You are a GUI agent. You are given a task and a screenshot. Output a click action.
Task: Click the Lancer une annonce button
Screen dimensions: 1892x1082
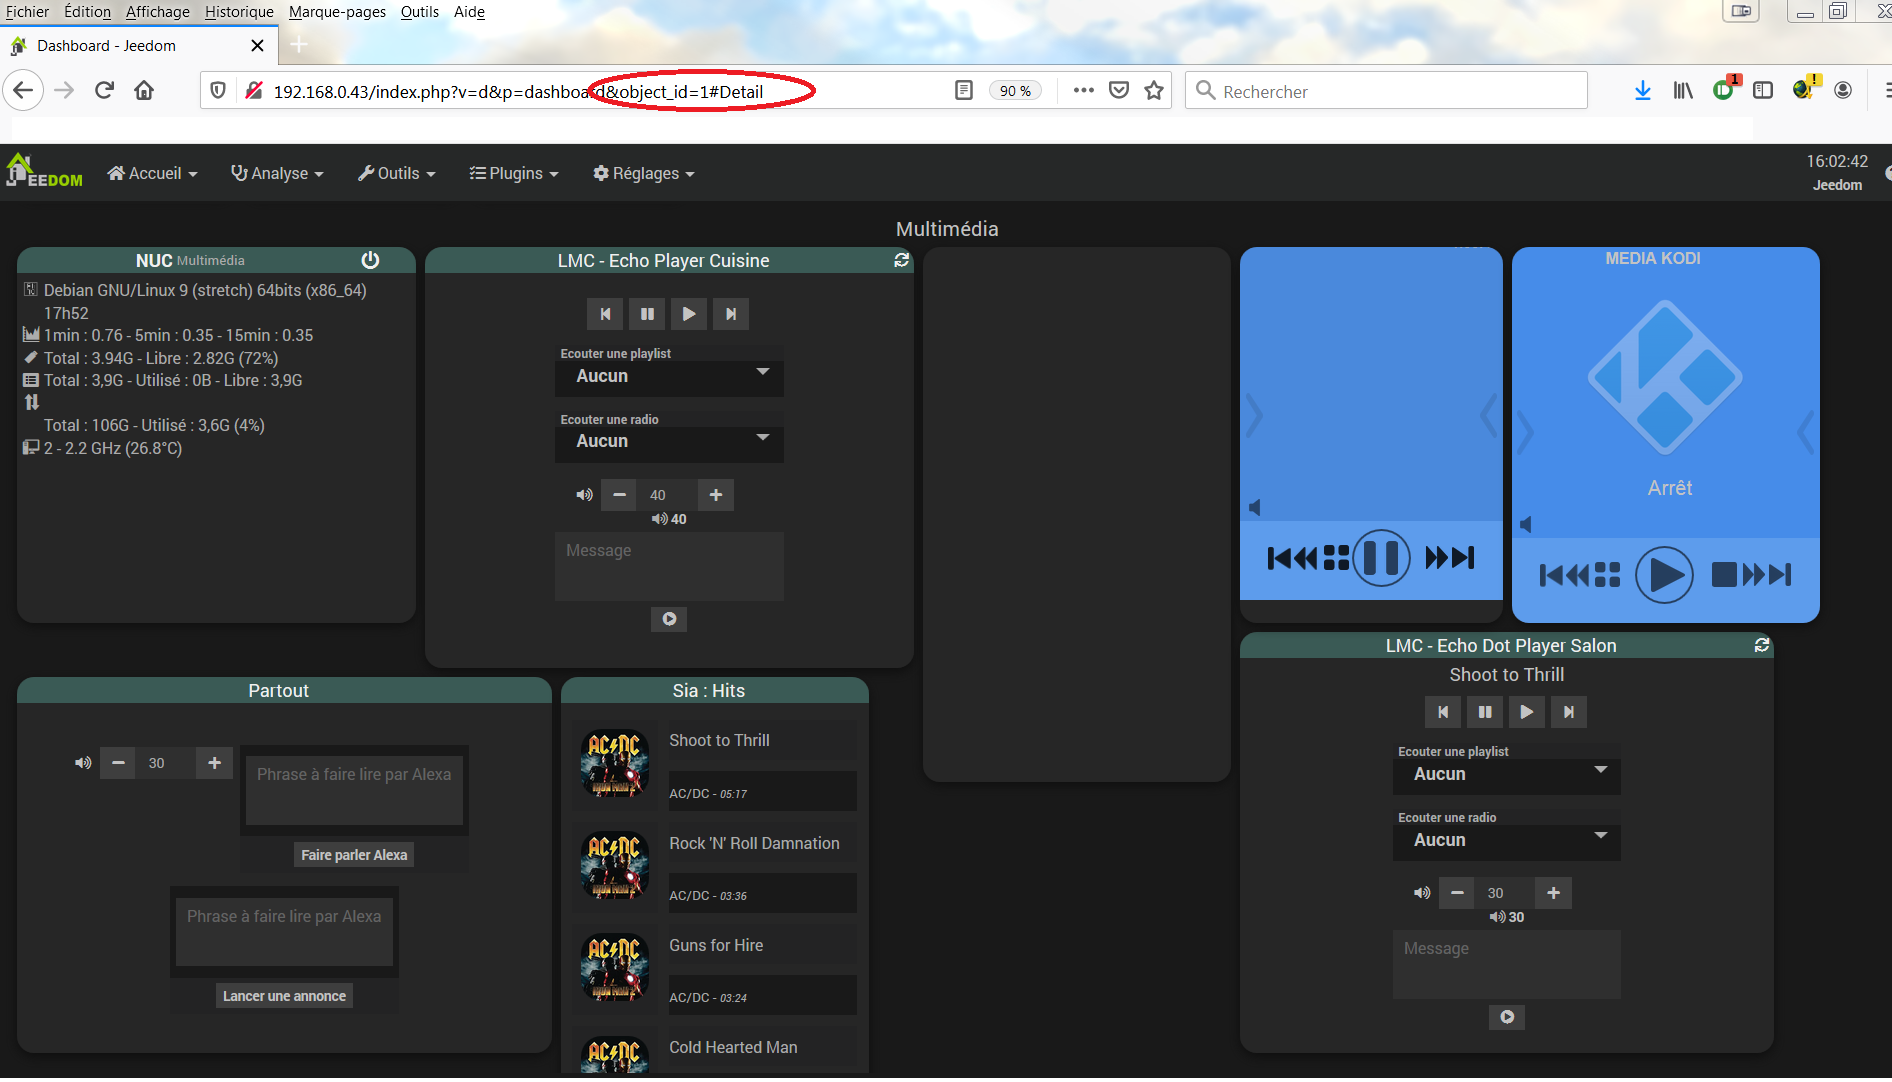coord(284,996)
